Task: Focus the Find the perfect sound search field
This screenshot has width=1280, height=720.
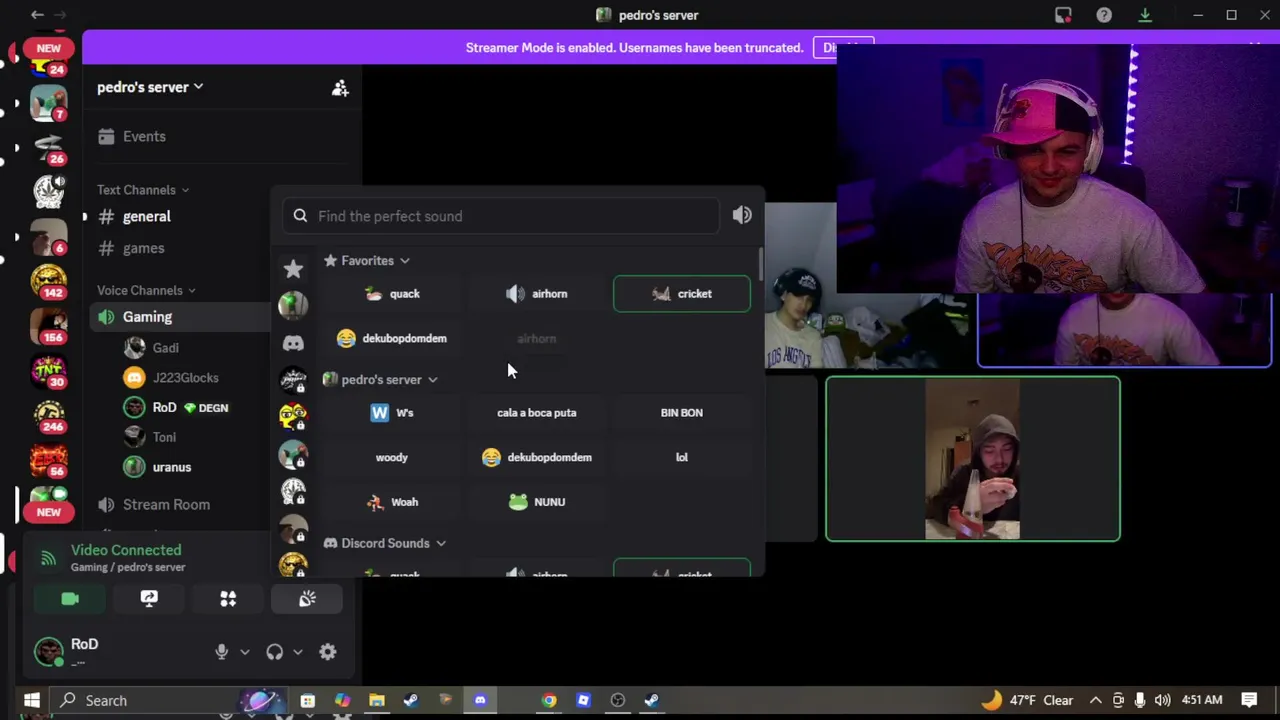Action: [x=500, y=216]
